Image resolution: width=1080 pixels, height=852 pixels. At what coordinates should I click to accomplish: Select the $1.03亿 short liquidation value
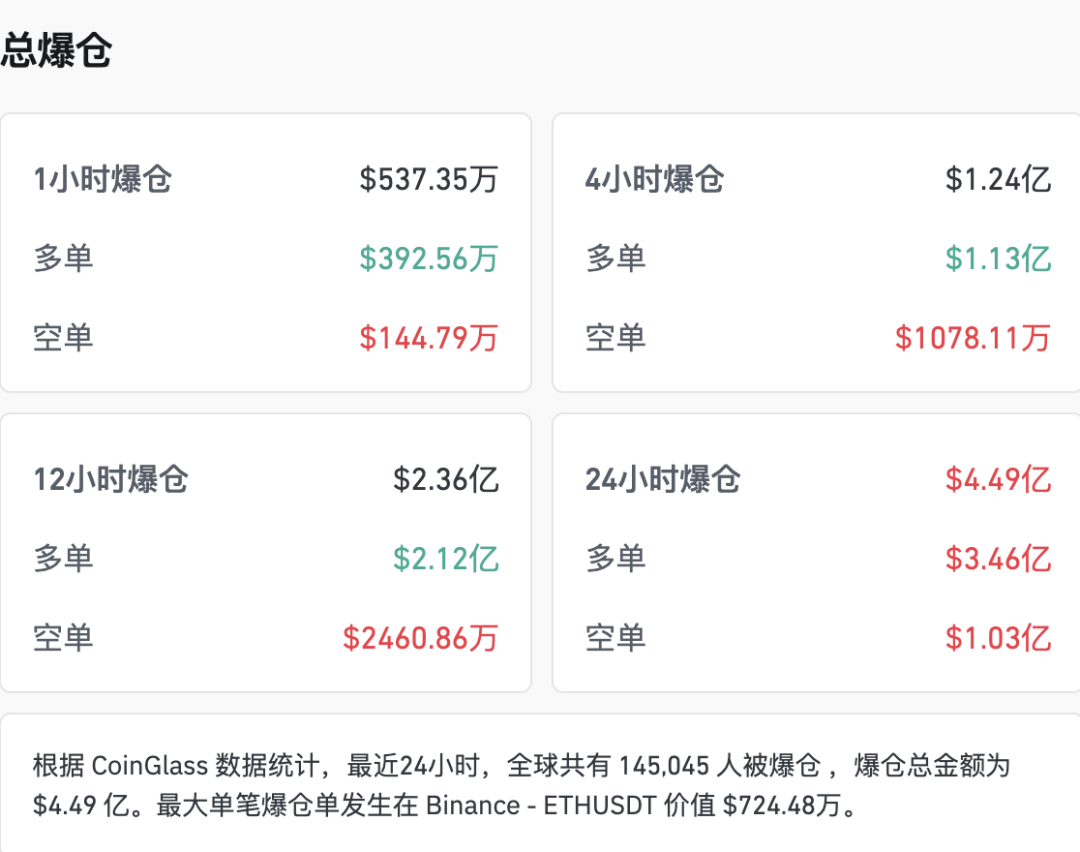pos(998,637)
